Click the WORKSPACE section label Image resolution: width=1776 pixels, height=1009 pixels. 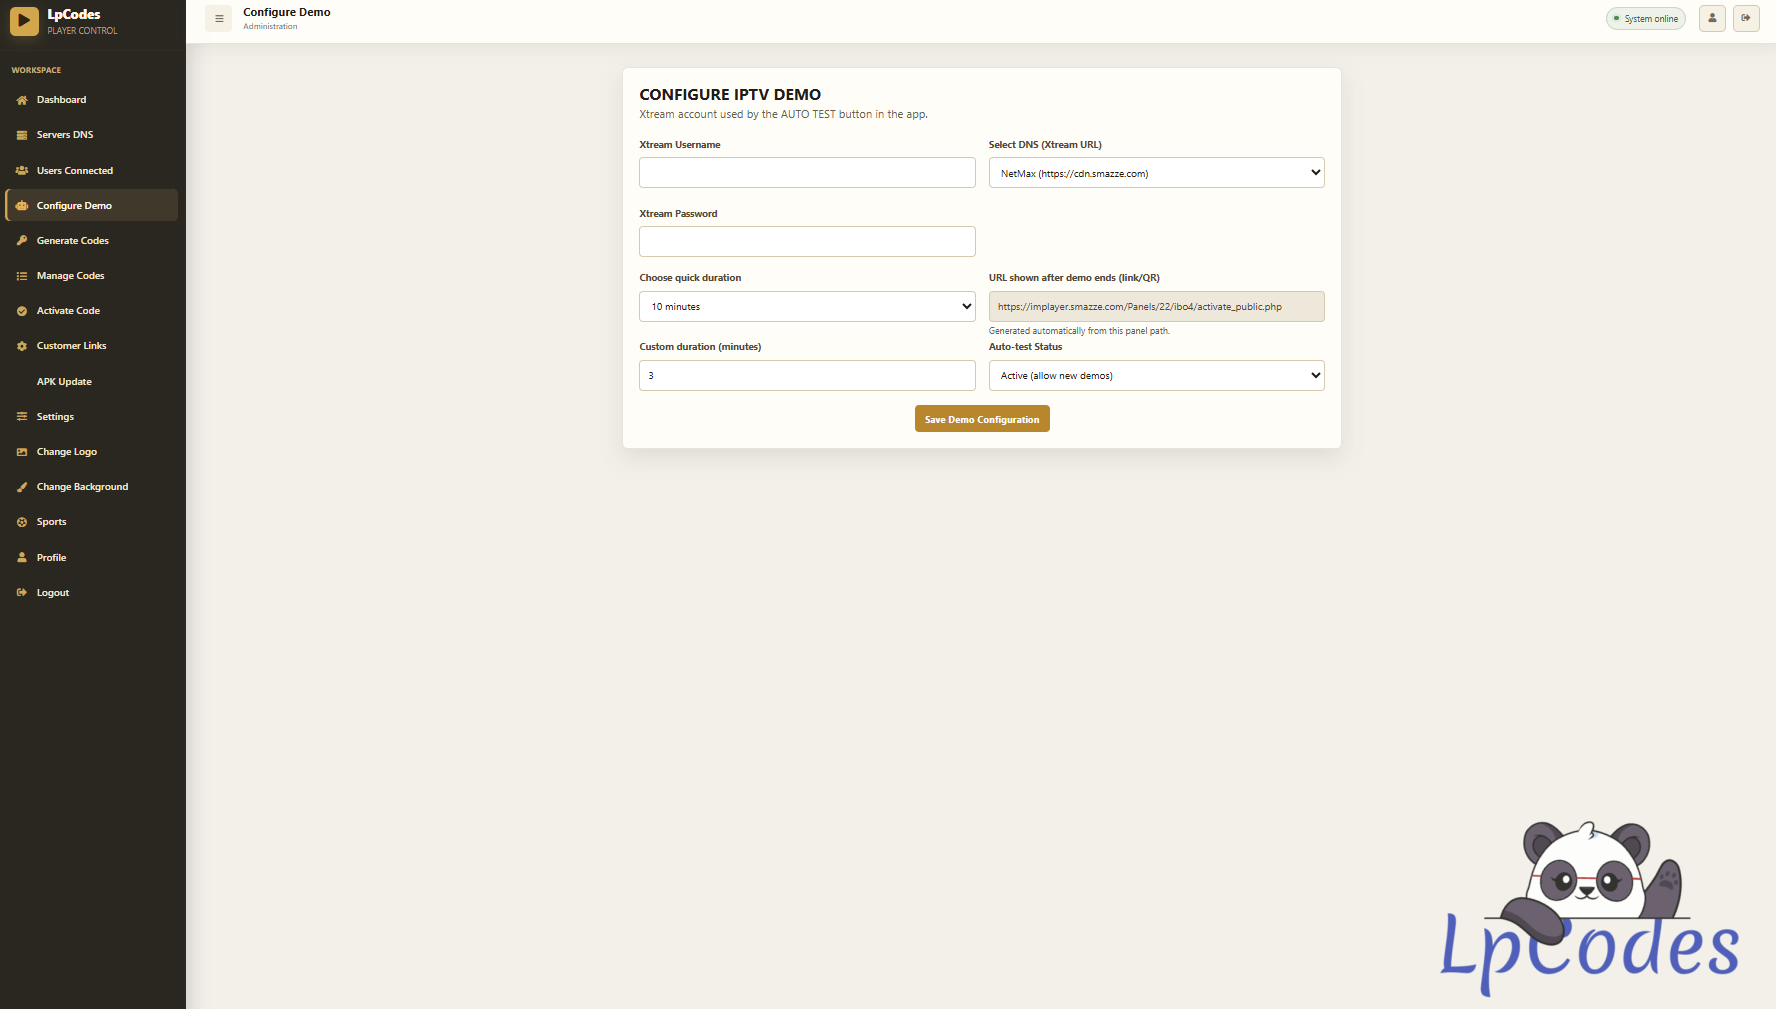click(36, 70)
